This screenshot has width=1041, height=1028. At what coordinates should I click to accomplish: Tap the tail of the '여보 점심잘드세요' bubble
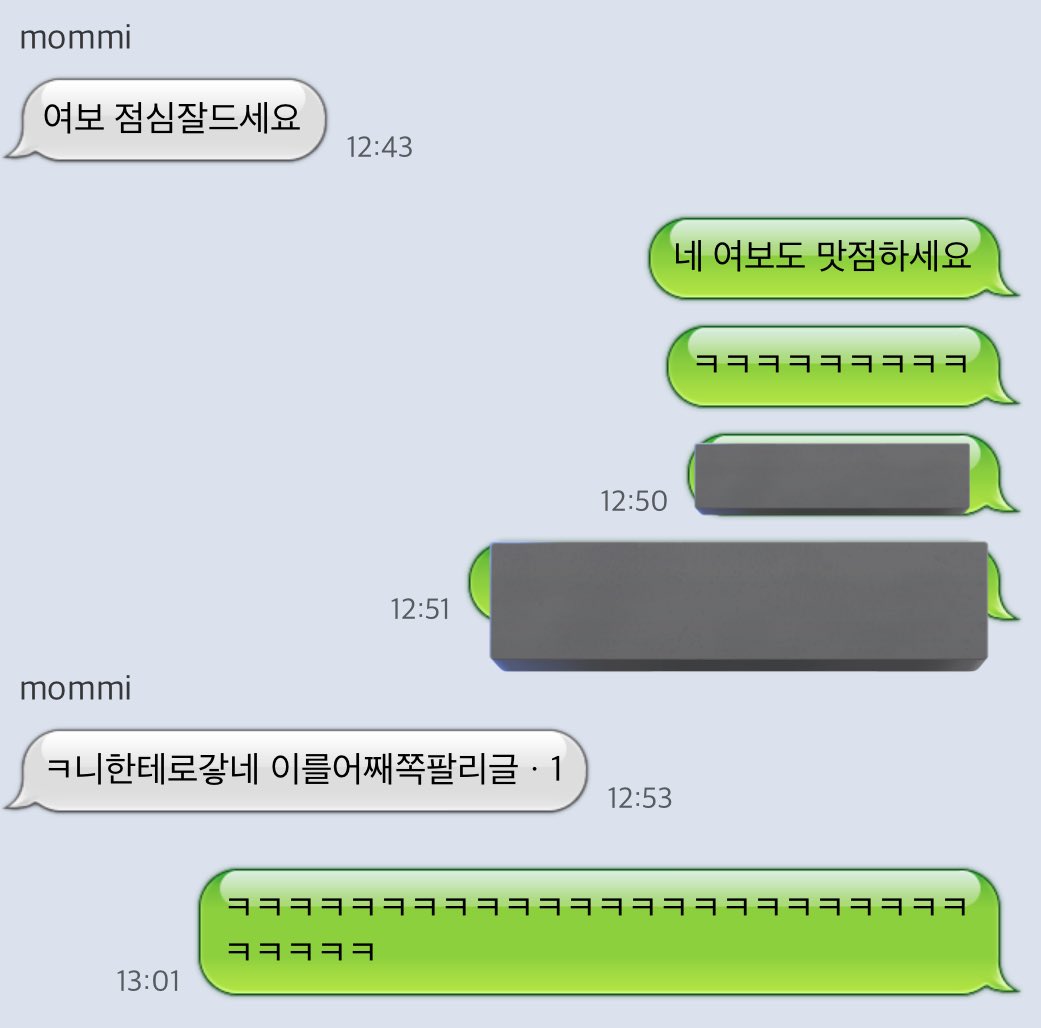[x=20, y=151]
